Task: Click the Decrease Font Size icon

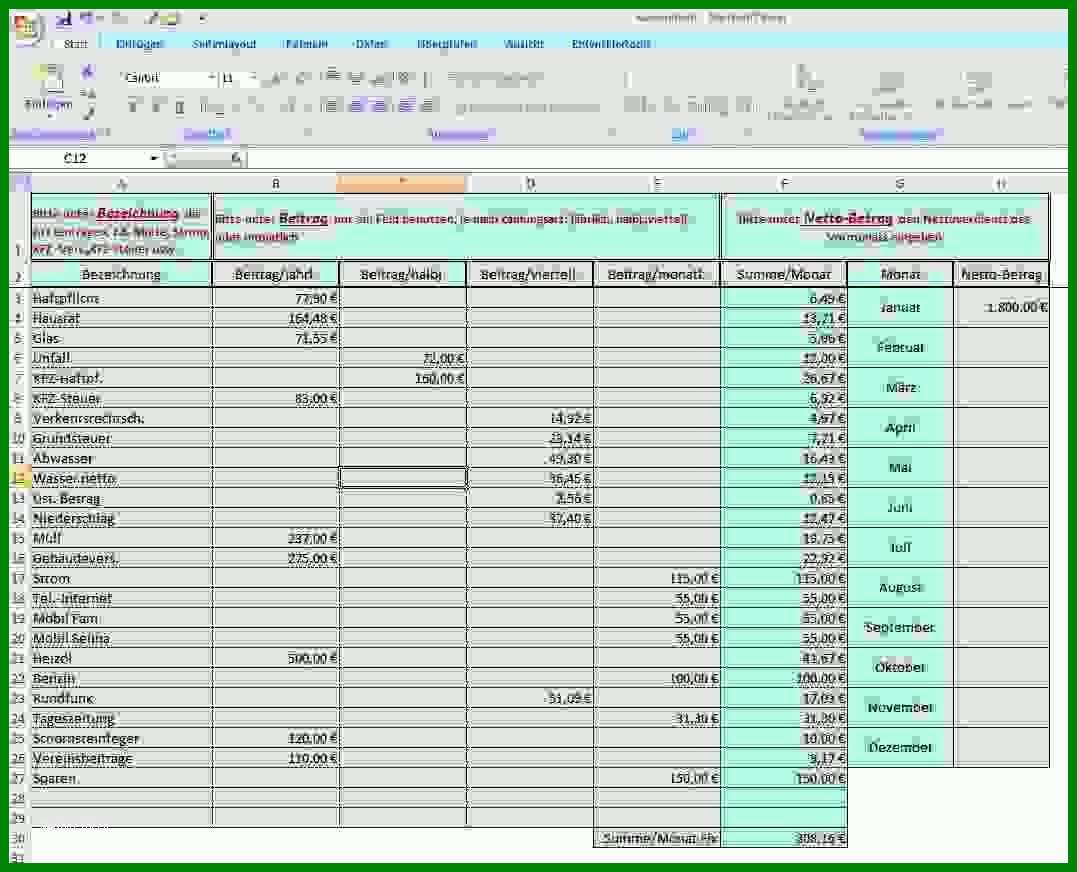Action: point(300,79)
